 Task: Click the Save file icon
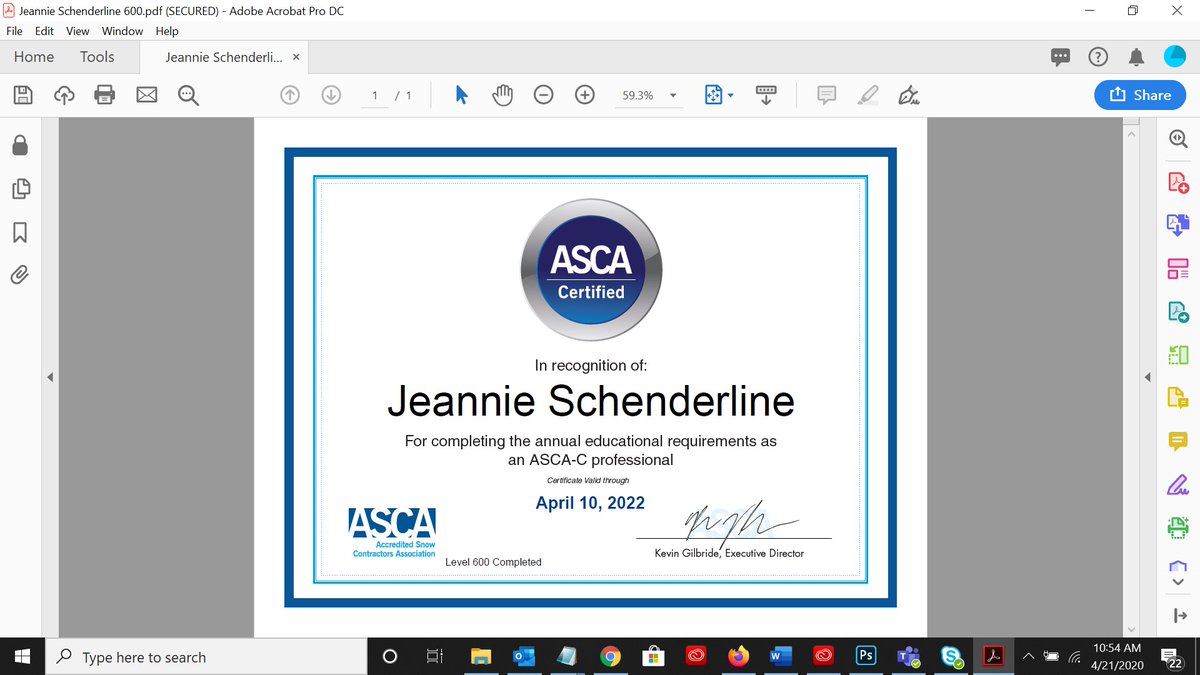point(21,95)
